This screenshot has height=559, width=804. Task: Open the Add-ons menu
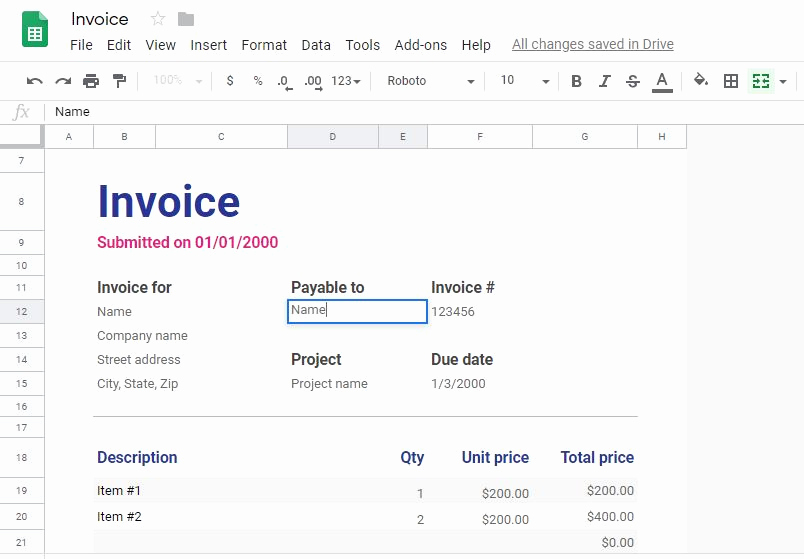tap(420, 45)
